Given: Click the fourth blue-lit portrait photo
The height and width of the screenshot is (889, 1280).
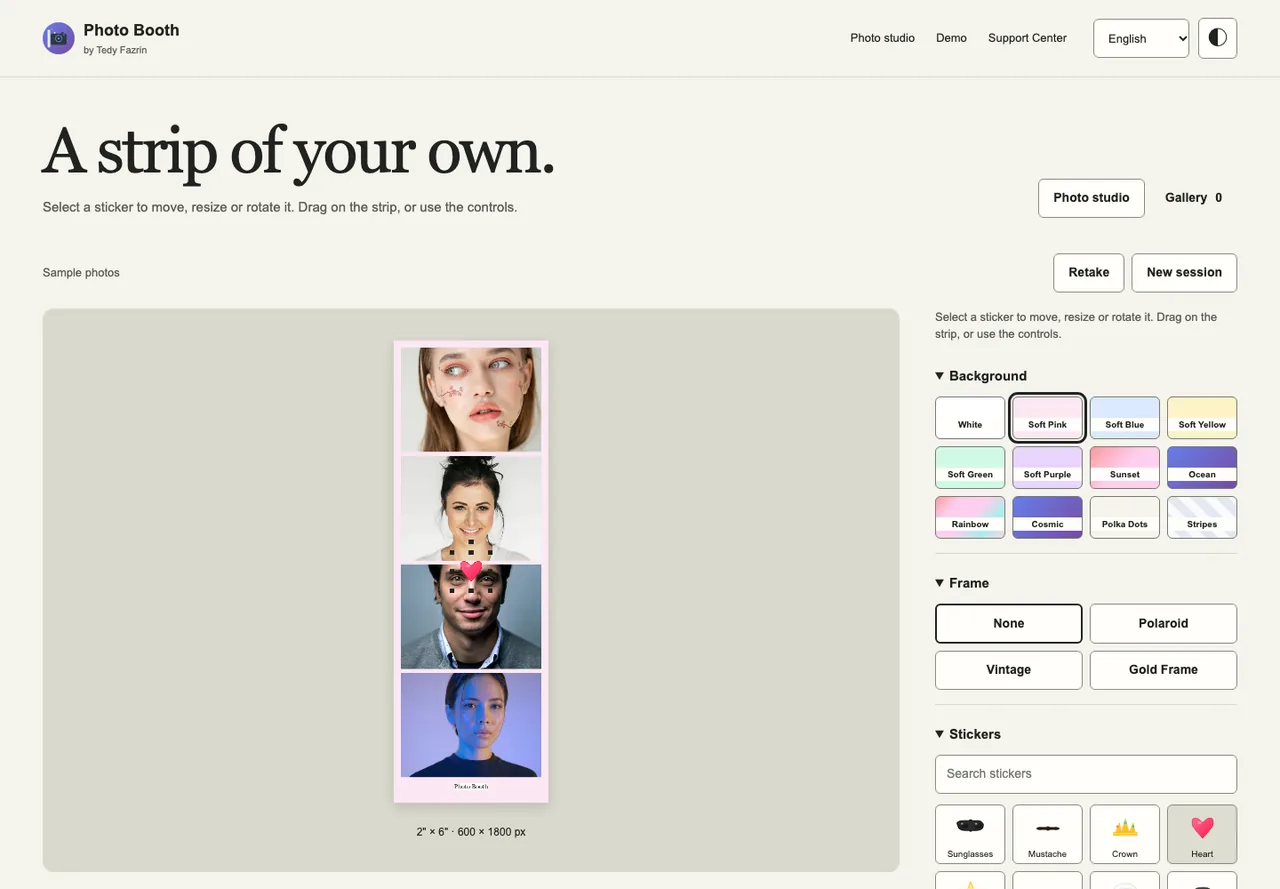Looking at the screenshot, I should (471, 725).
